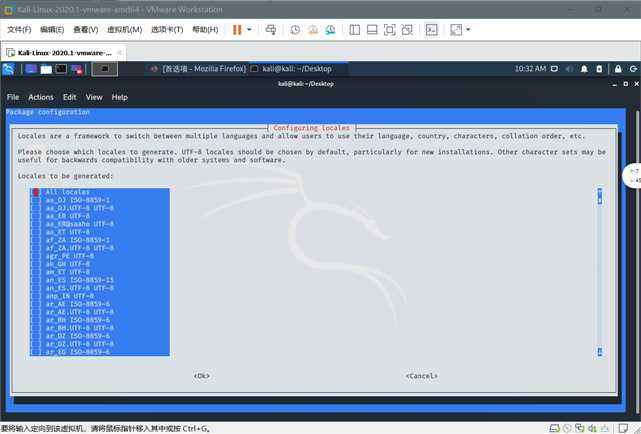Open the dropdown arrow next to pause button
641x434 pixels.
pos(249,29)
